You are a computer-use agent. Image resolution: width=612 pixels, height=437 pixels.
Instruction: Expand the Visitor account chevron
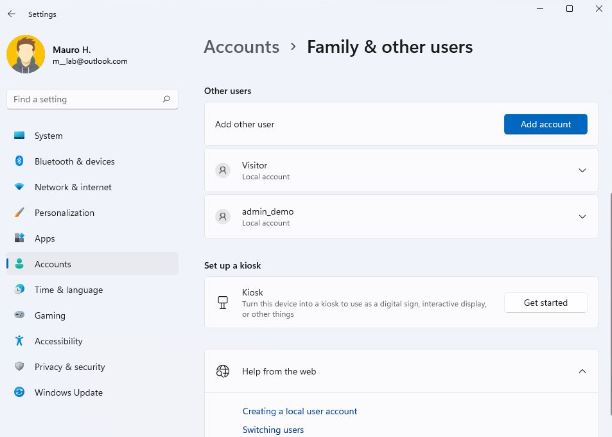[582, 171]
